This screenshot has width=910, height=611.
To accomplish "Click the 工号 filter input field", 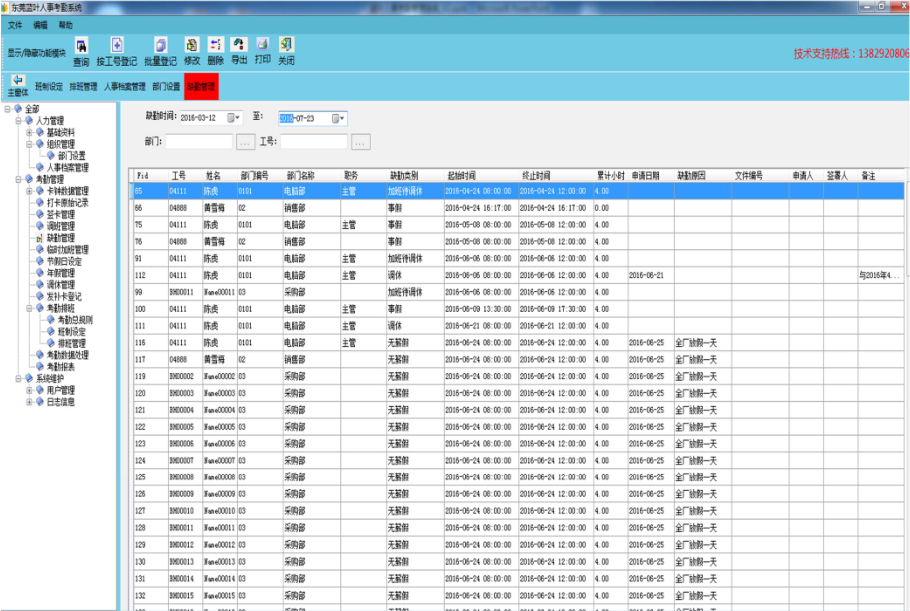I will coord(314,142).
